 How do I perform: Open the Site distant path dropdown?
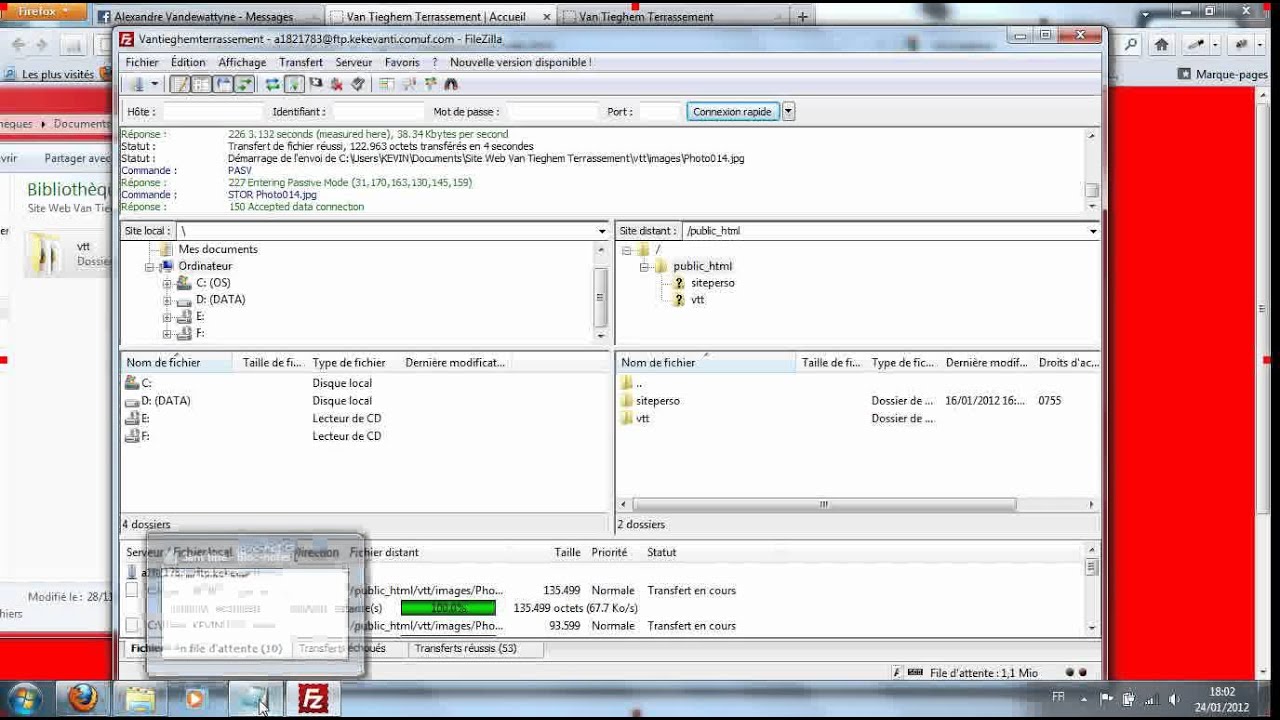click(1093, 231)
